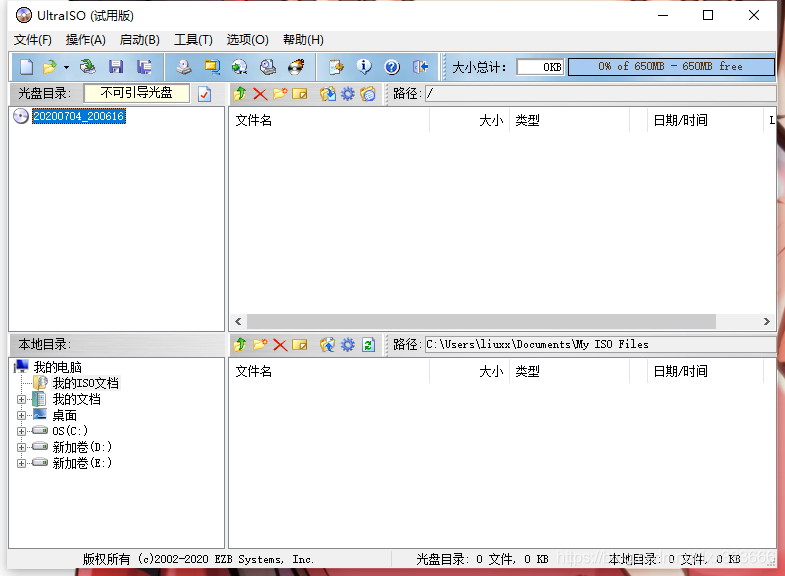Click the local pane red Delete X
The height and width of the screenshot is (576, 785).
tap(280, 345)
